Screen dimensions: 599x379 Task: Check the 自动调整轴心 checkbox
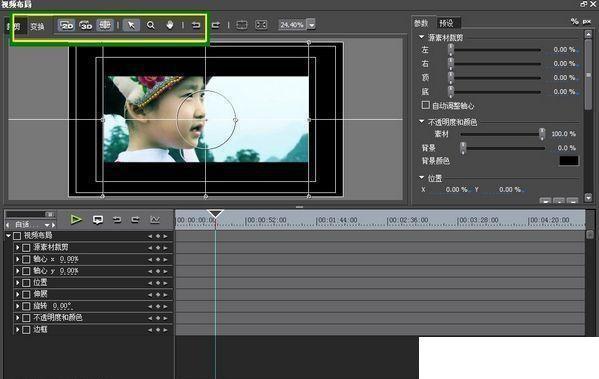click(x=426, y=105)
